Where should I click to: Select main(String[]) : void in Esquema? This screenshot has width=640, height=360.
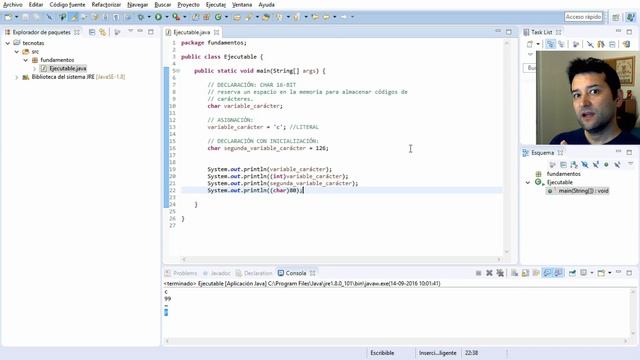[x=578, y=191]
